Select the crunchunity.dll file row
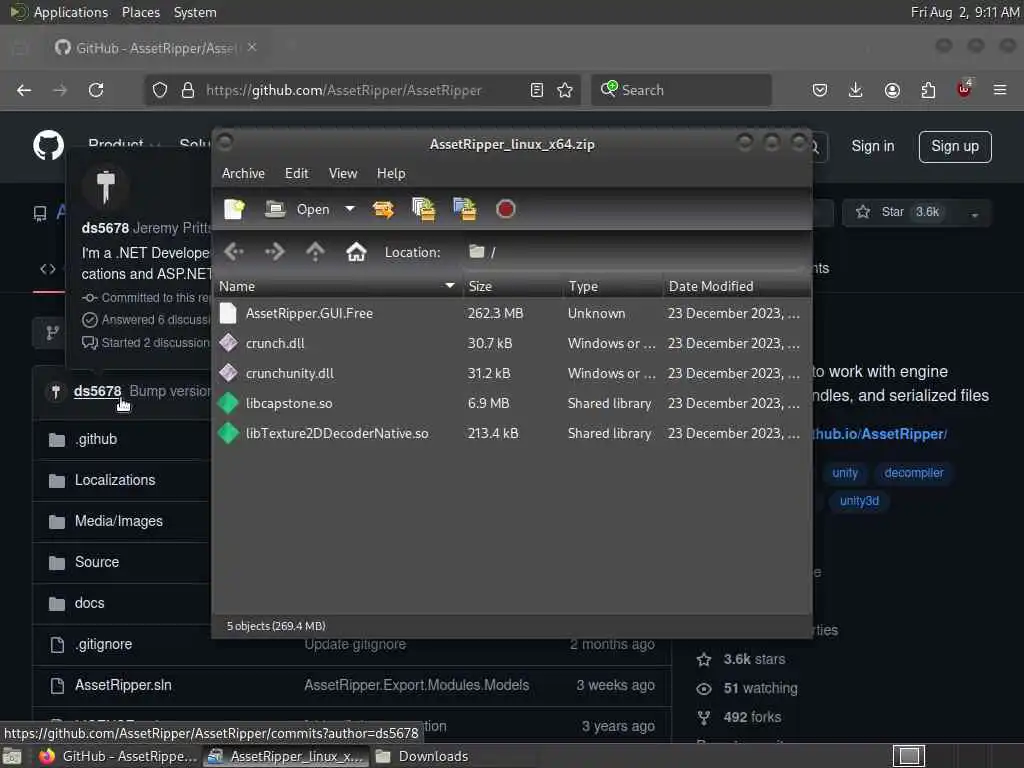Image resolution: width=1024 pixels, height=768 pixels. click(x=512, y=374)
